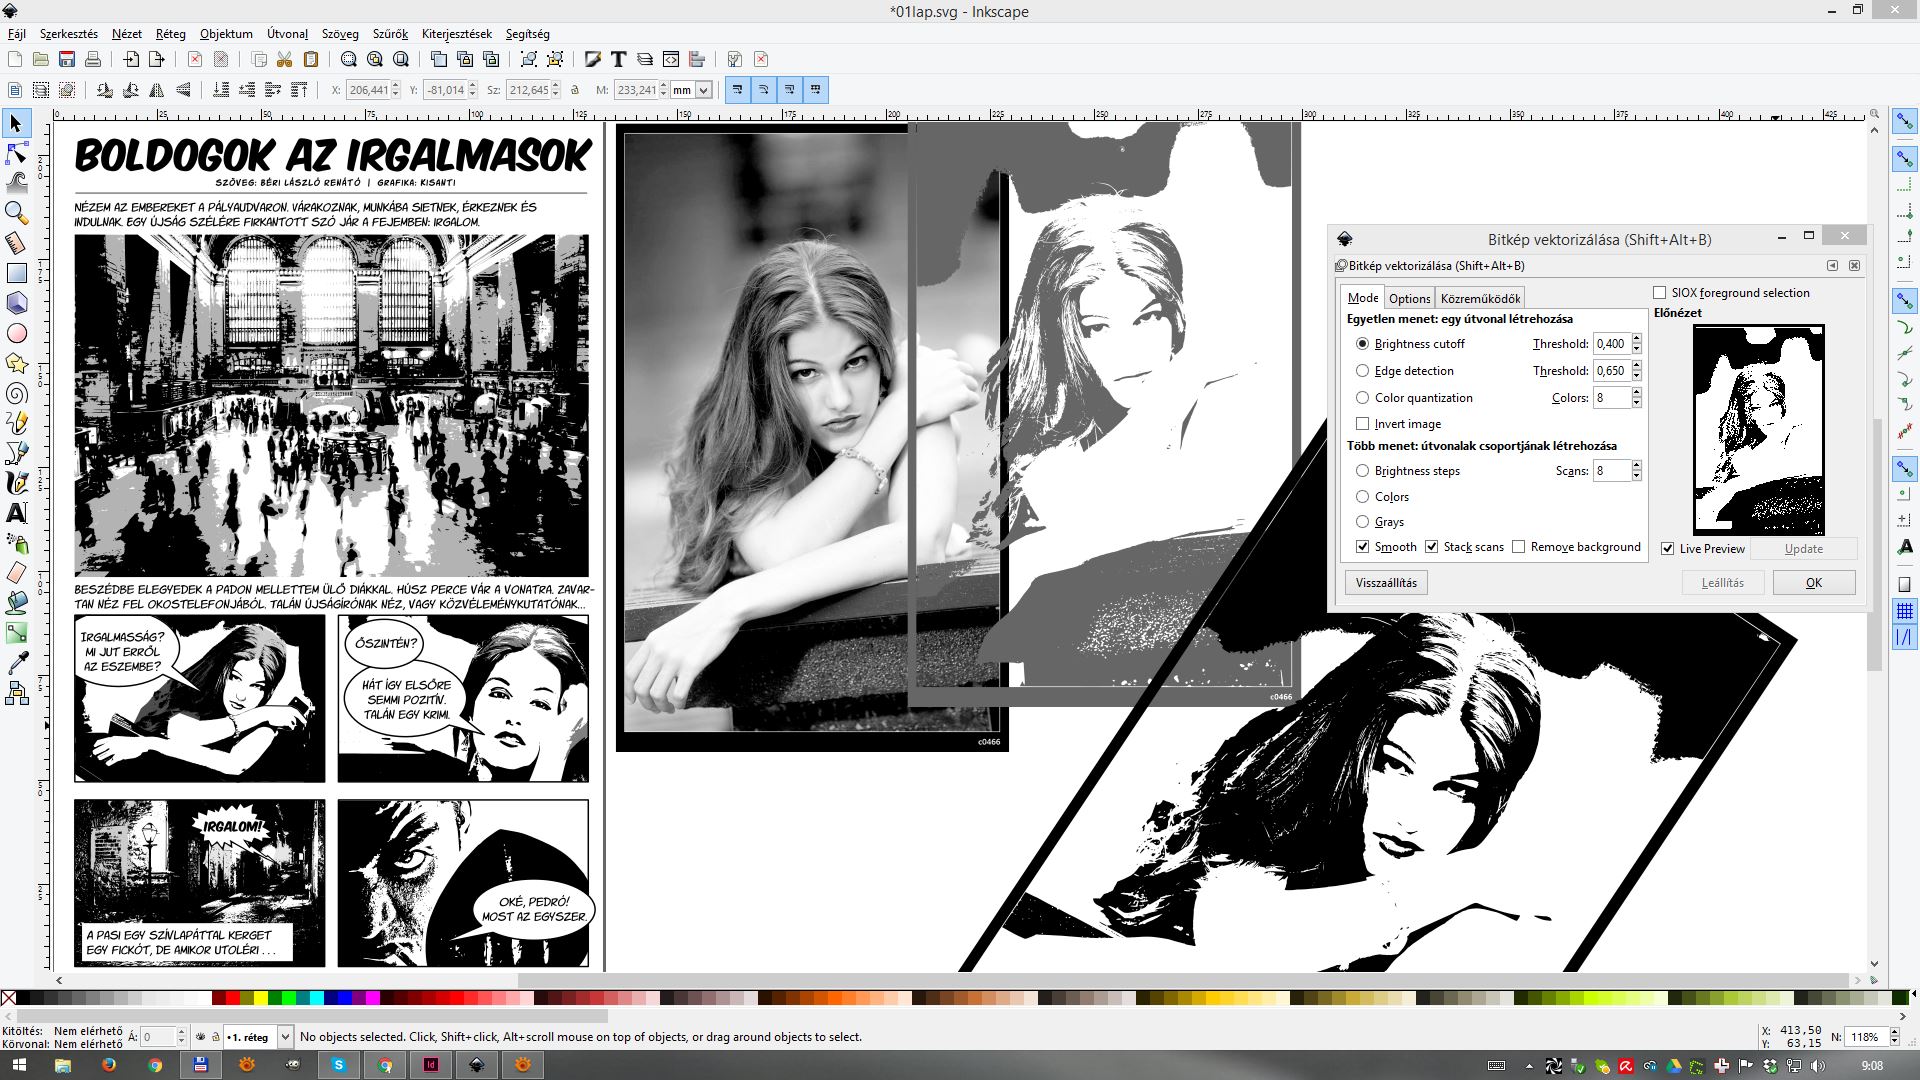Viewport: 1920px width, 1080px height.
Task: Select the Gradient tool
Action: 16,633
